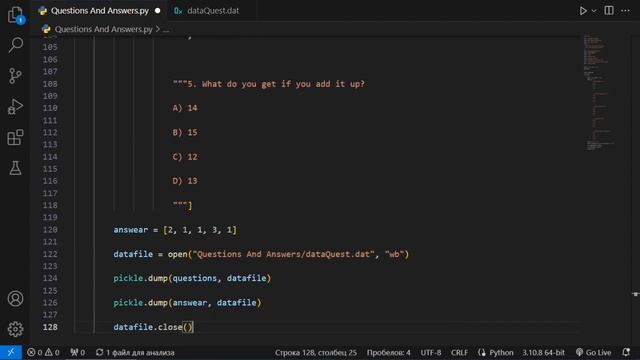This screenshot has height=360, width=640.
Task: Click 'datafile.close()' line
Action: coord(153,327)
